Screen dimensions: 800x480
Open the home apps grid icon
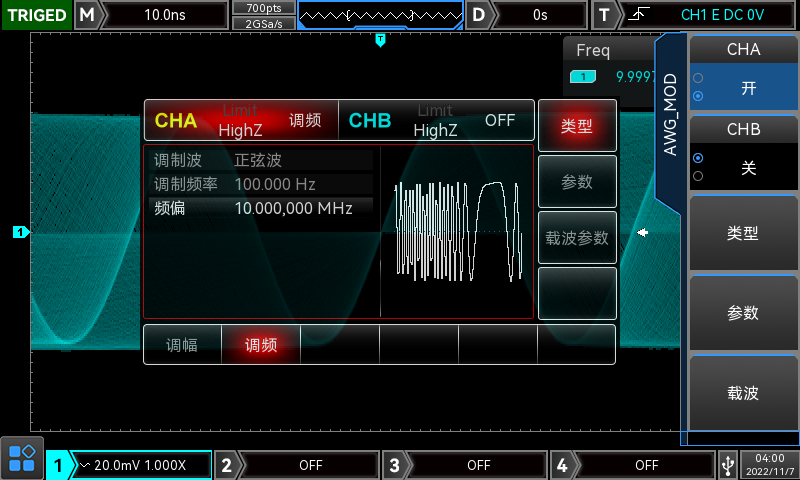click(x=21, y=459)
